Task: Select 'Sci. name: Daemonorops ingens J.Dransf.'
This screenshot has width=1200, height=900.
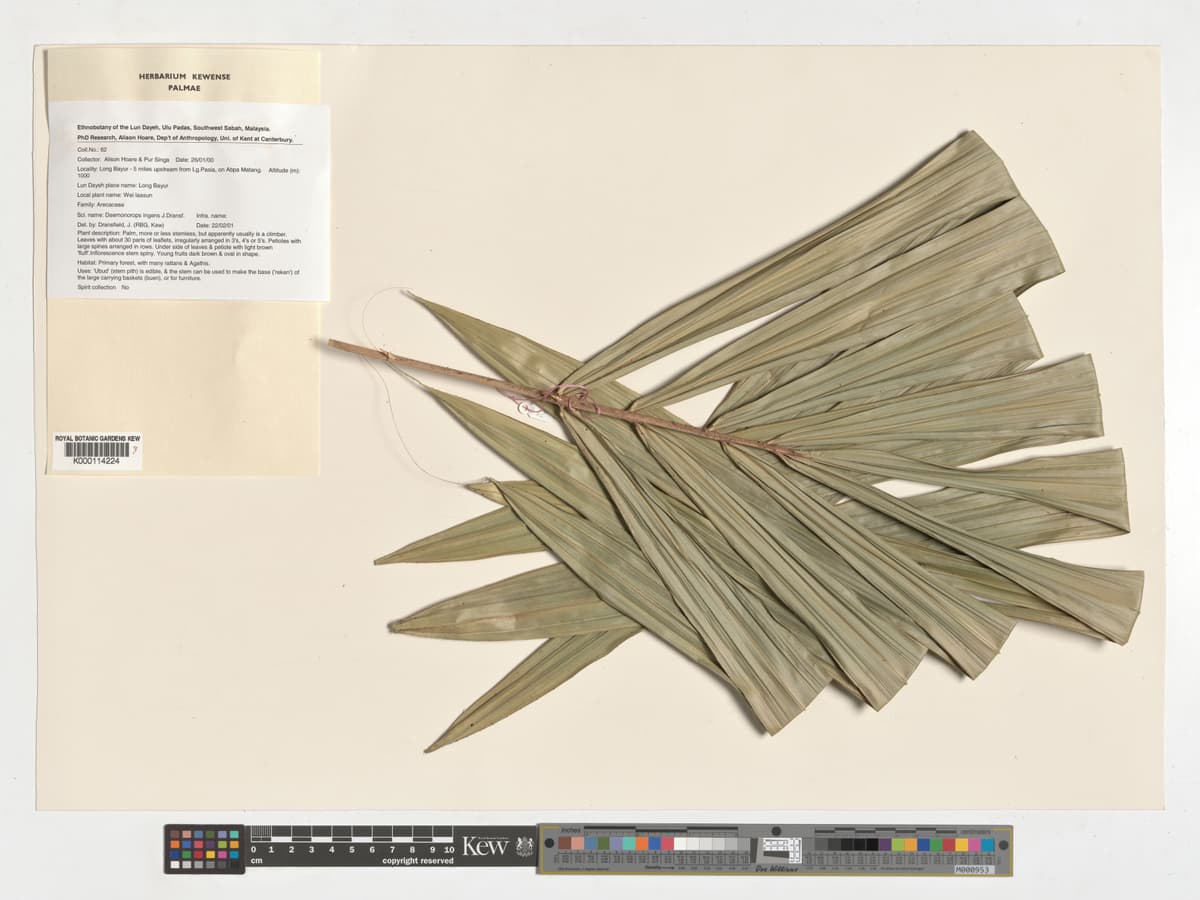Action: coord(130,215)
